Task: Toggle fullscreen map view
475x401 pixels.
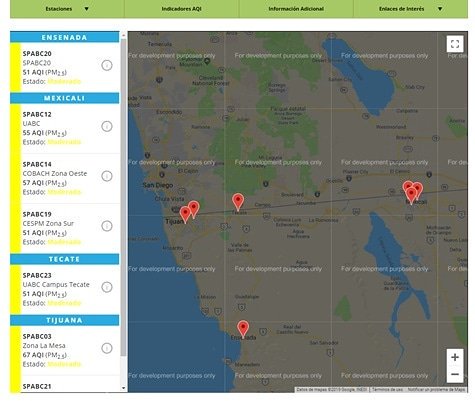Action: coord(455,44)
